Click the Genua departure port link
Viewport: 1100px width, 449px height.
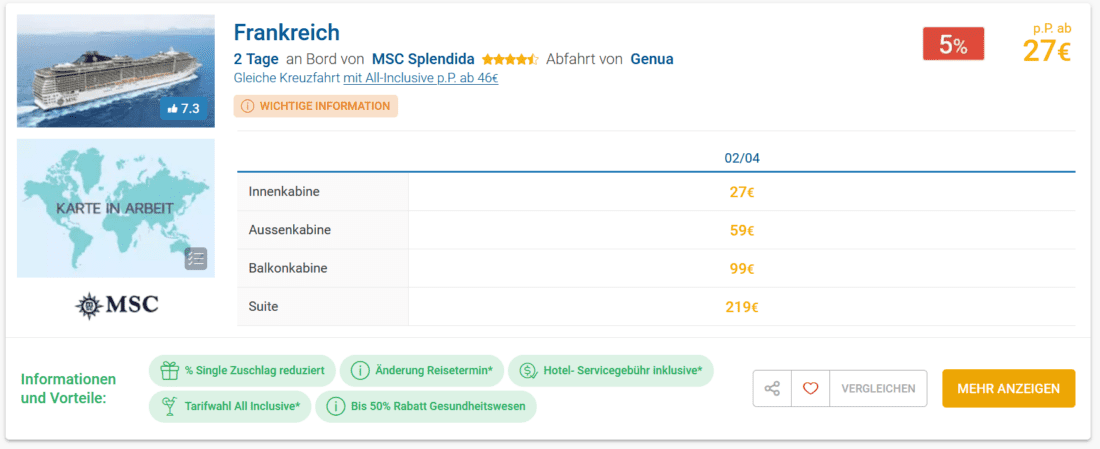click(x=651, y=59)
